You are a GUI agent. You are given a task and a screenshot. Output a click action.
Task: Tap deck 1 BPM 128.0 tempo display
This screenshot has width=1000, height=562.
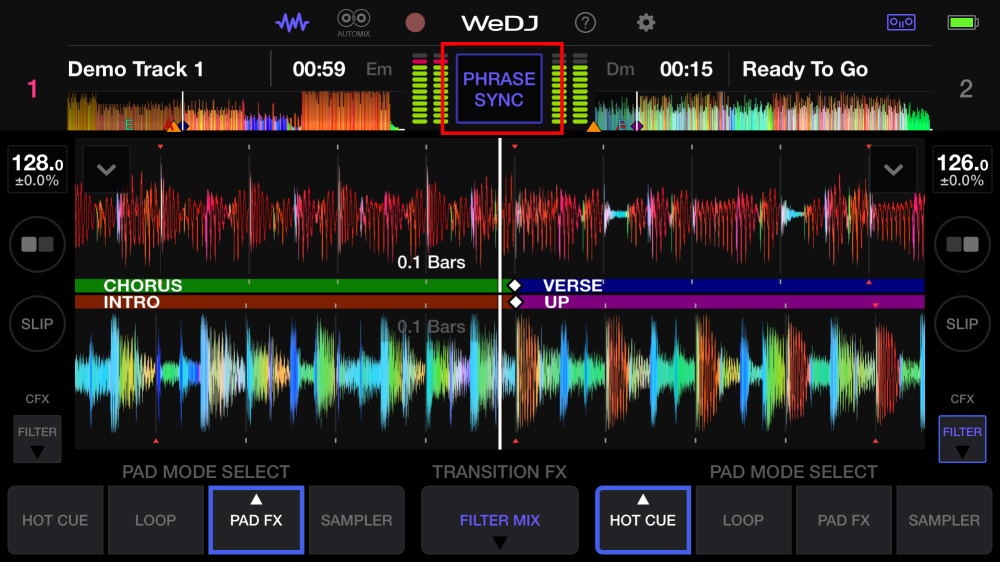[37, 170]
